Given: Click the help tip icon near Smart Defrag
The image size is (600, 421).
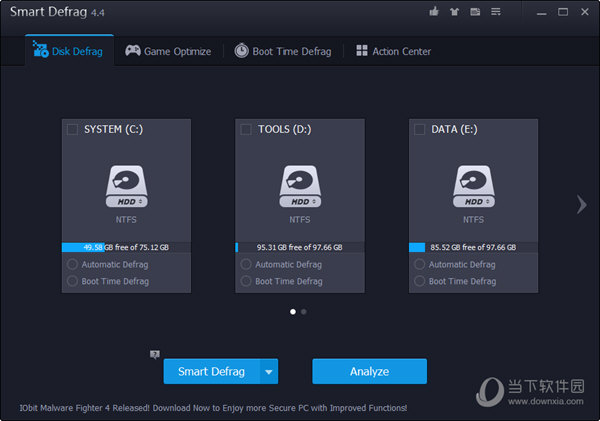Looking at the screenshot, I should click(155, 354).
